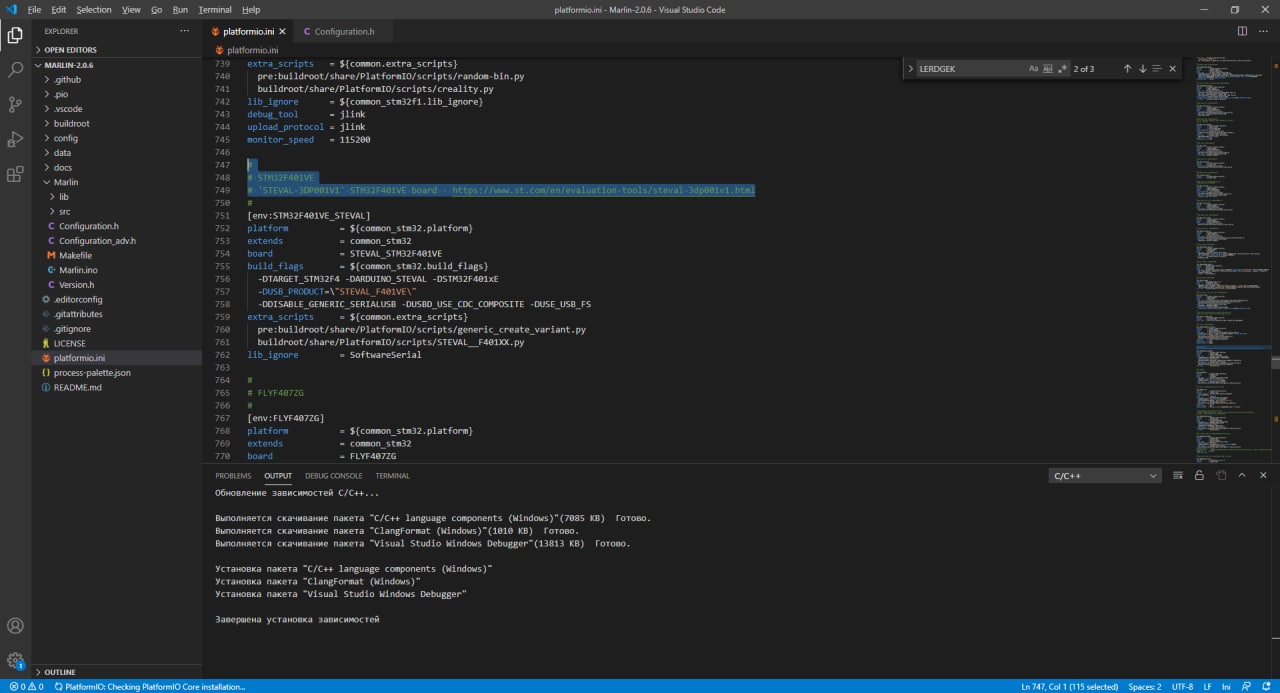This screenshot has width=1280, height=693.
Task: Toggle Find in Selection option
Action: (x=1157, y=69)
